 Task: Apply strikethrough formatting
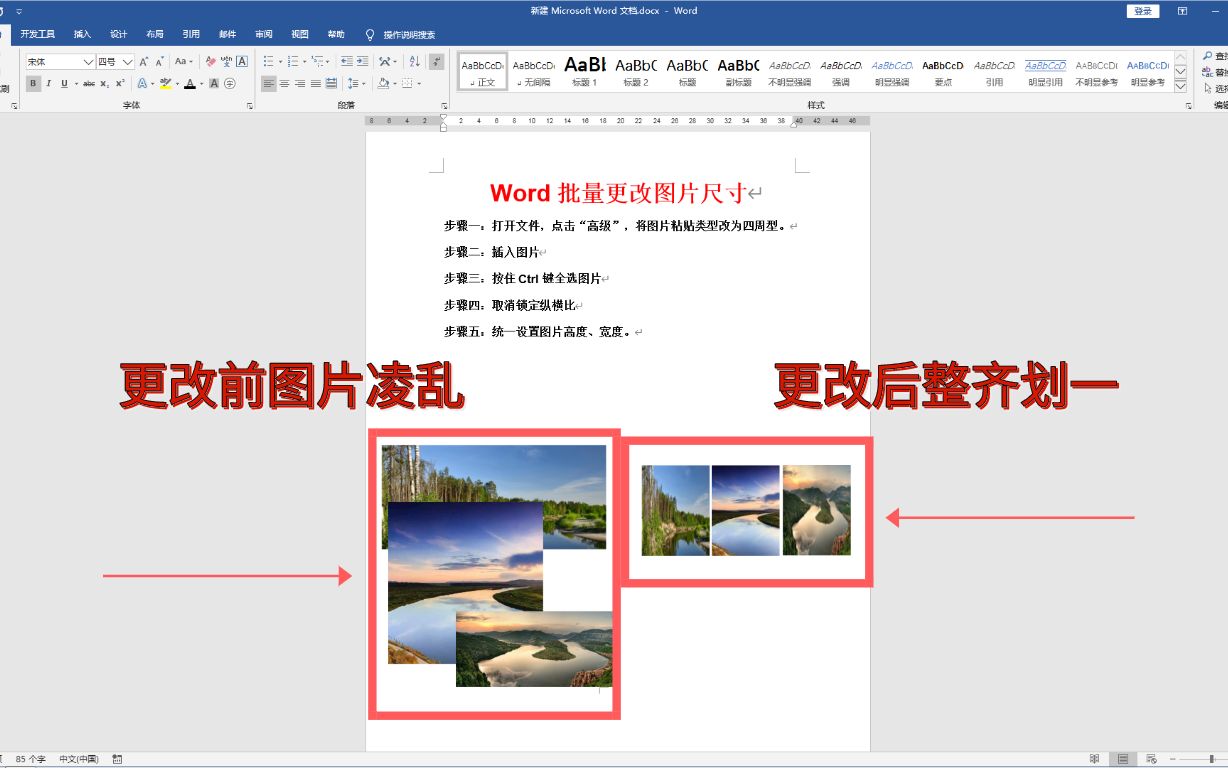point(90,83)
